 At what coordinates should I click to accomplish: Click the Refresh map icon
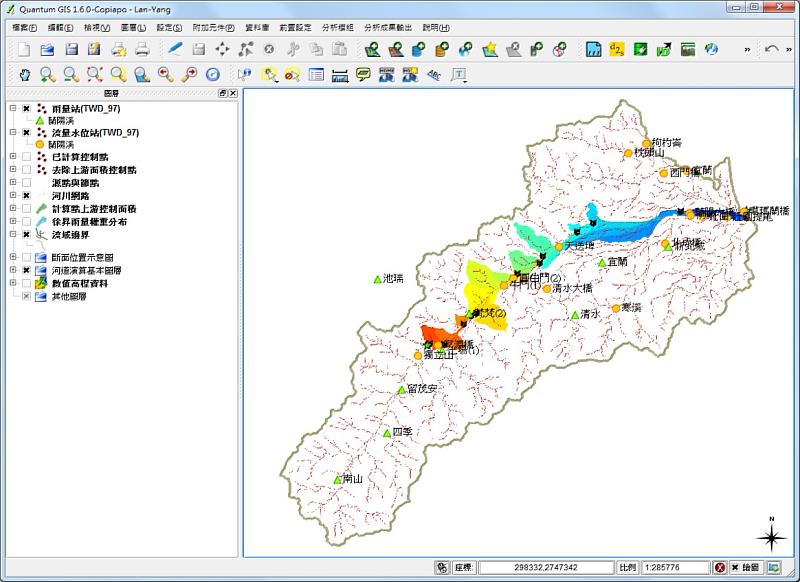point(213,74)
